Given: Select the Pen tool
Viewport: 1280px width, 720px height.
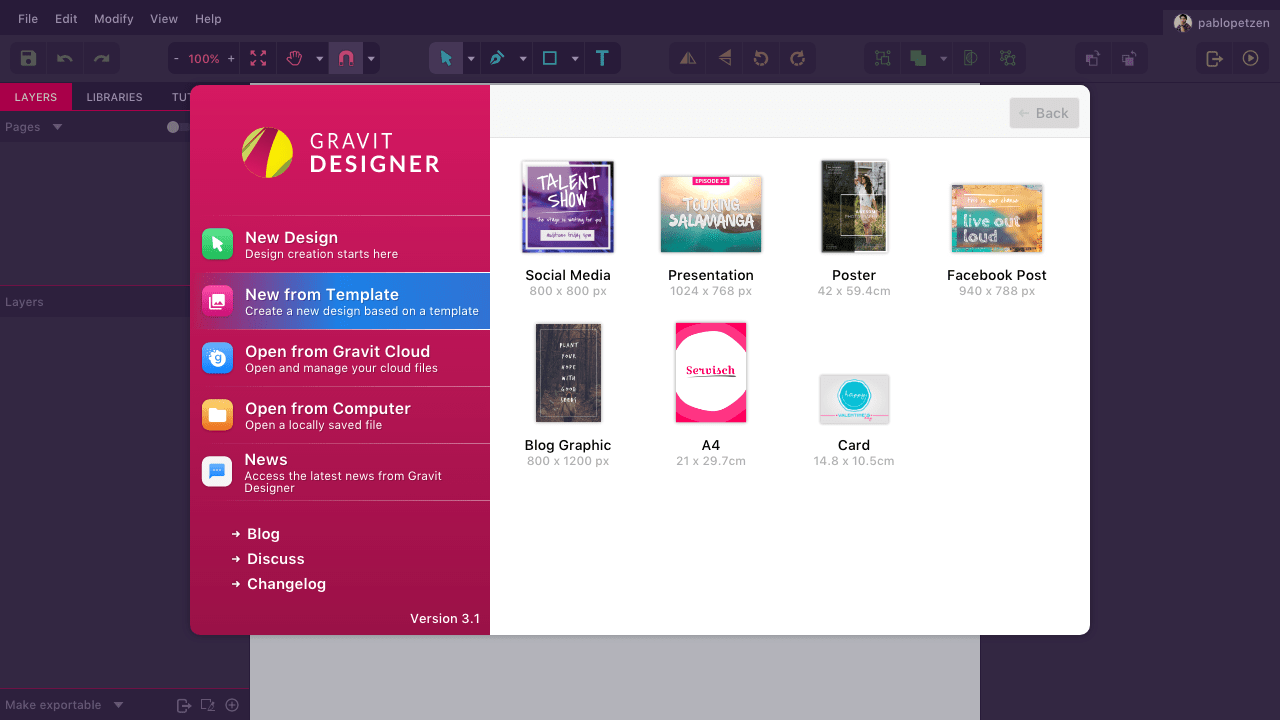Looking at the screenshot, I should click(x=497, y=59).
